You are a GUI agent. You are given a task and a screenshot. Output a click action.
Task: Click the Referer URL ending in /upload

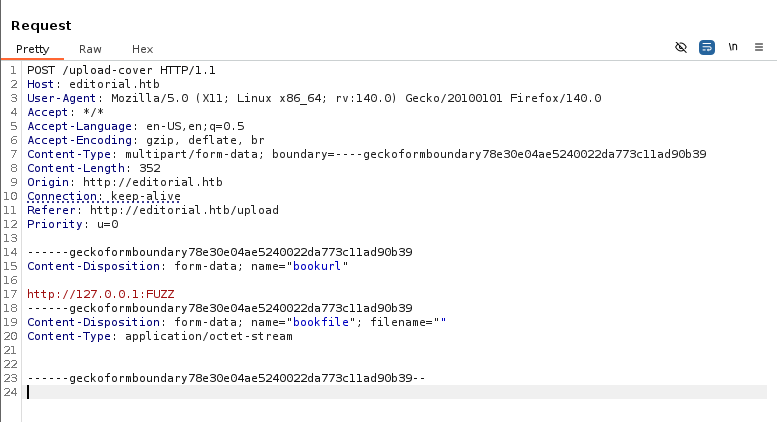pos(184,210)
